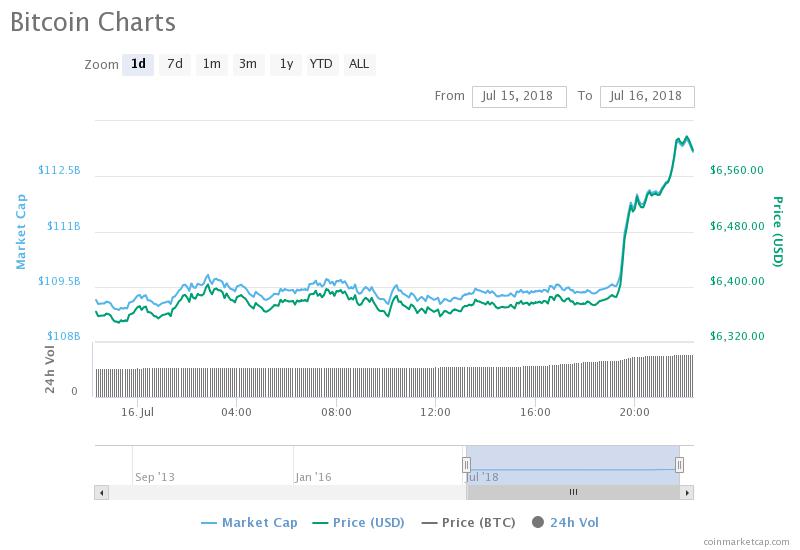The image size is (800, 550).
Task: Select YTD zoom range
Action: pyautogui.click(x=321, y=64)
